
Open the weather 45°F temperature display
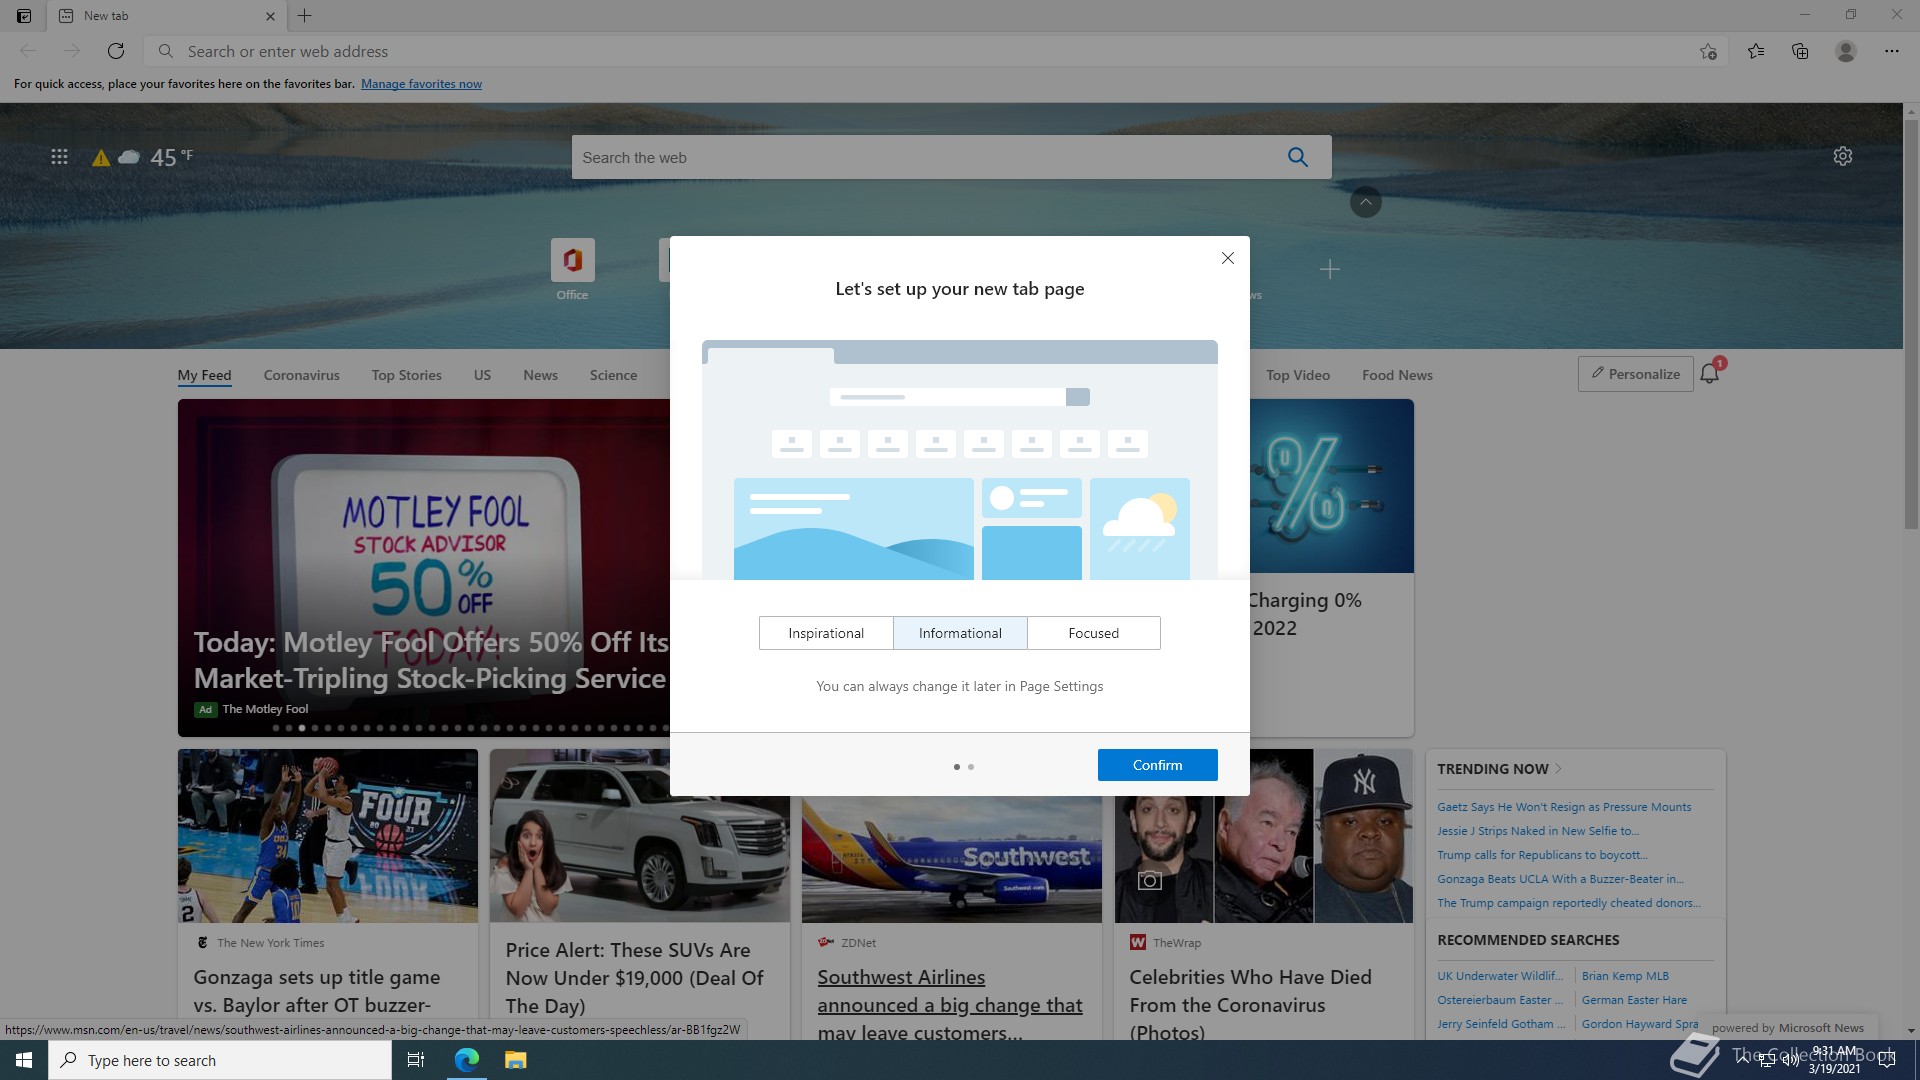tap(172, 157)
